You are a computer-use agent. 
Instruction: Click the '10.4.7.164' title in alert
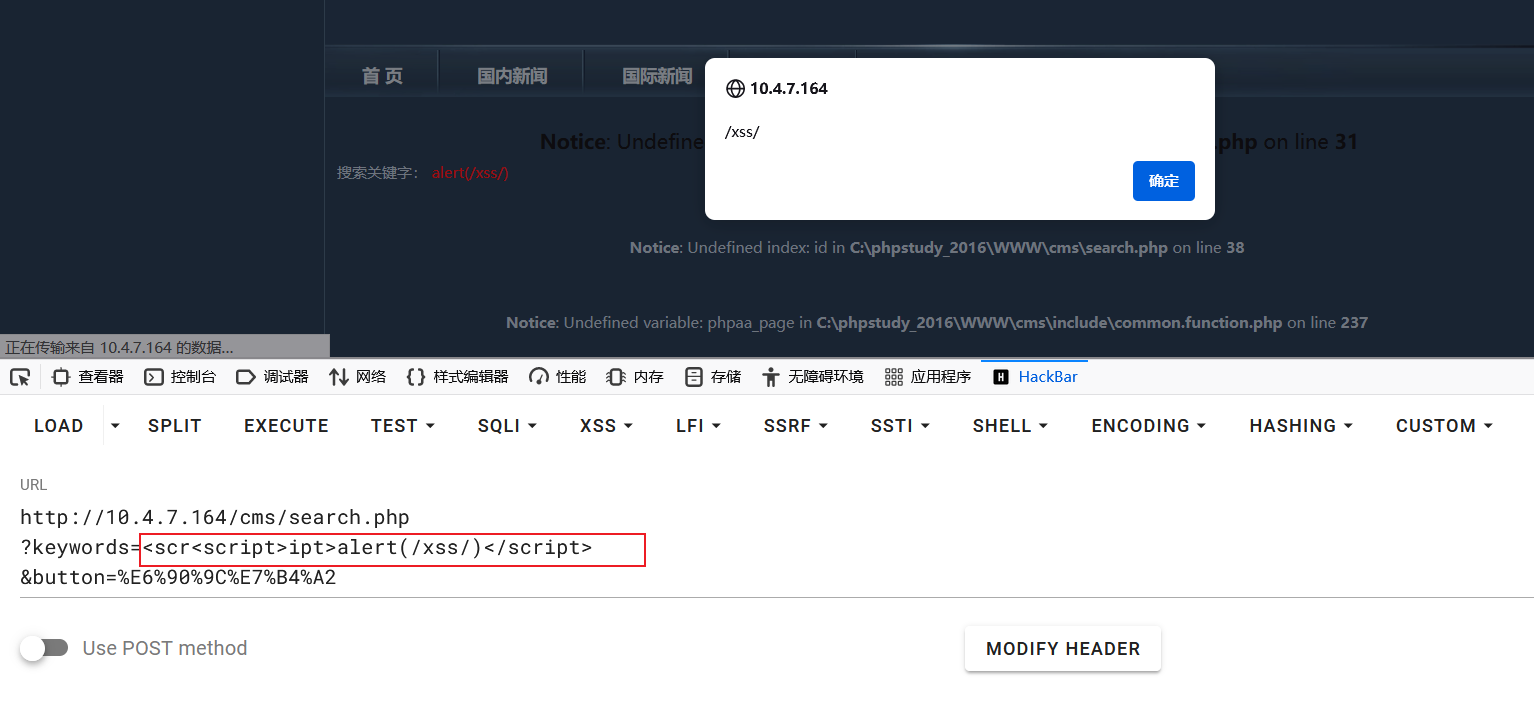coord(789,88)
